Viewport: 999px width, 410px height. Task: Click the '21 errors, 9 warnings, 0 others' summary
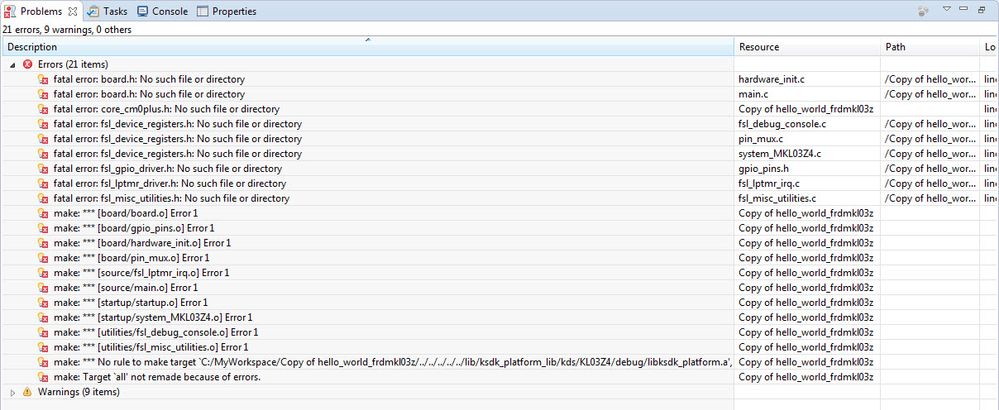point(67,29)
